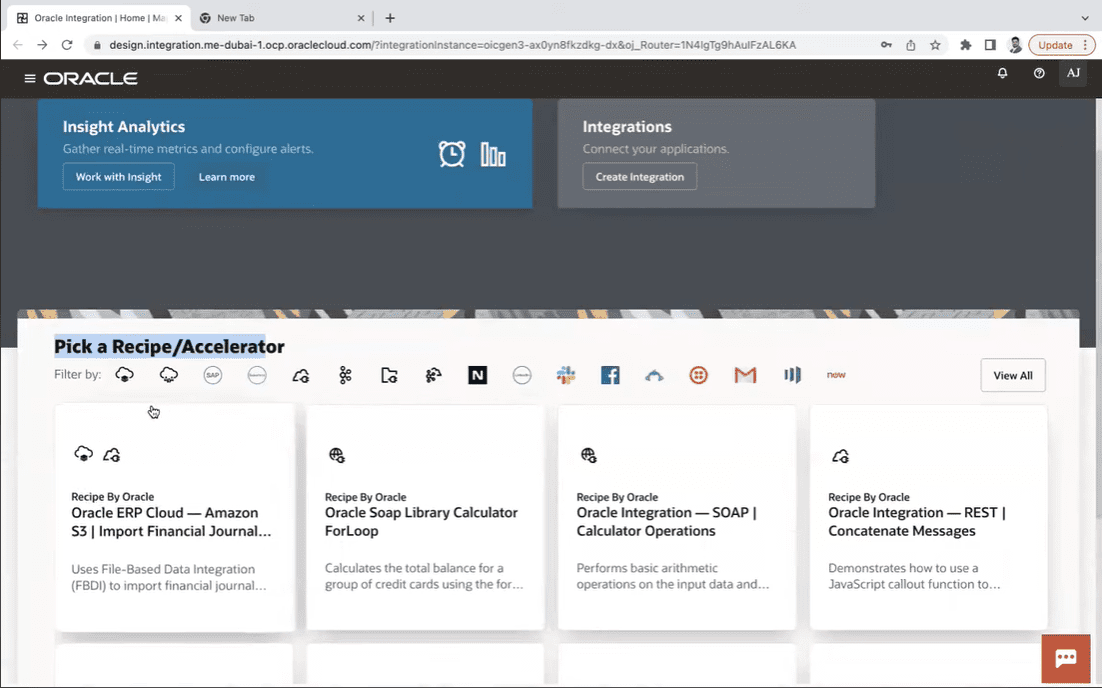Switch to the New Tab browser tab
This screenshot has width=1102, height=688.
point(281,18)
